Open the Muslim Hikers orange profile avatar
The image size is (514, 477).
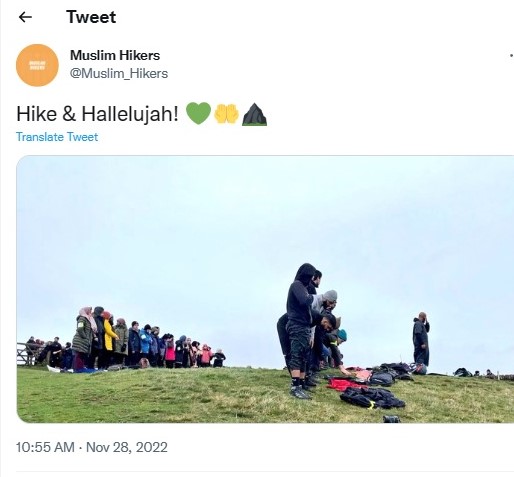point(37,65)
